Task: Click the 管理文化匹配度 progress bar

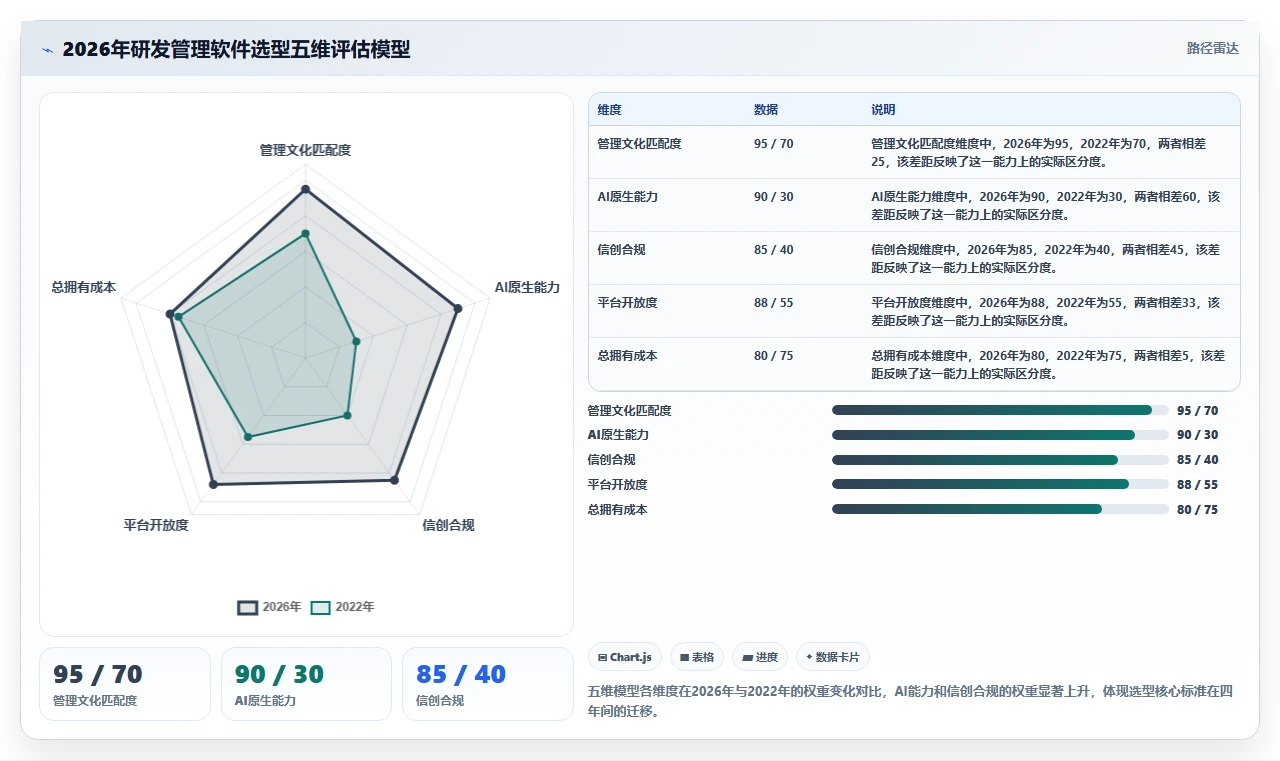Action: tap(1000, 410)
